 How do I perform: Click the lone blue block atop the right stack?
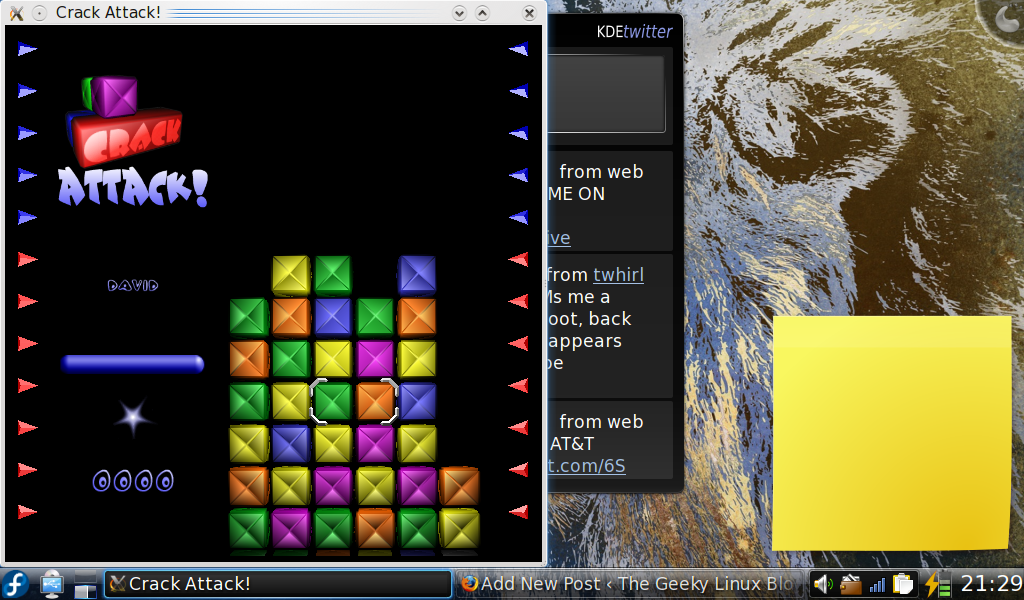[417, 275]
